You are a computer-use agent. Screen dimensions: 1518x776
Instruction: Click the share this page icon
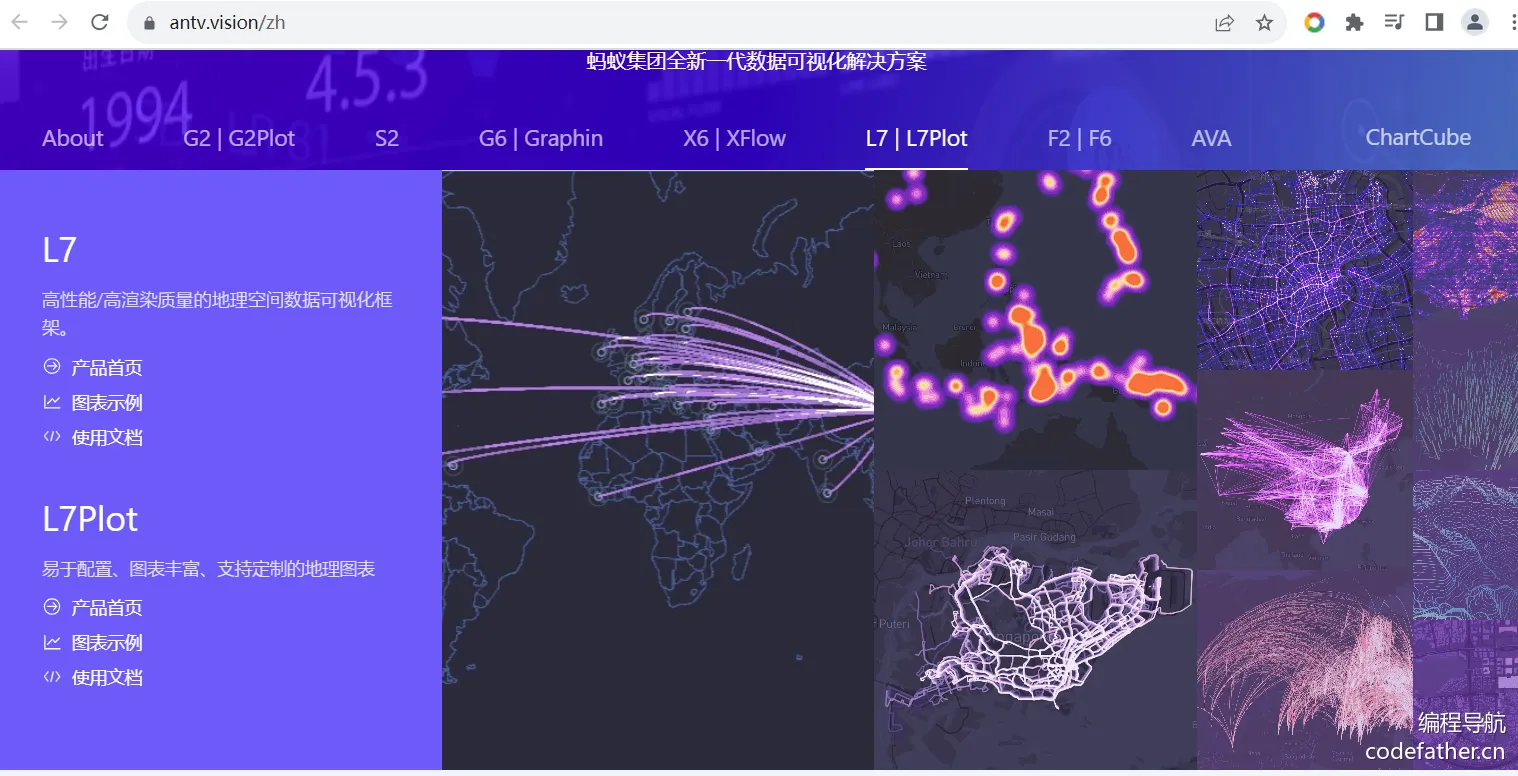point(1224,22)
